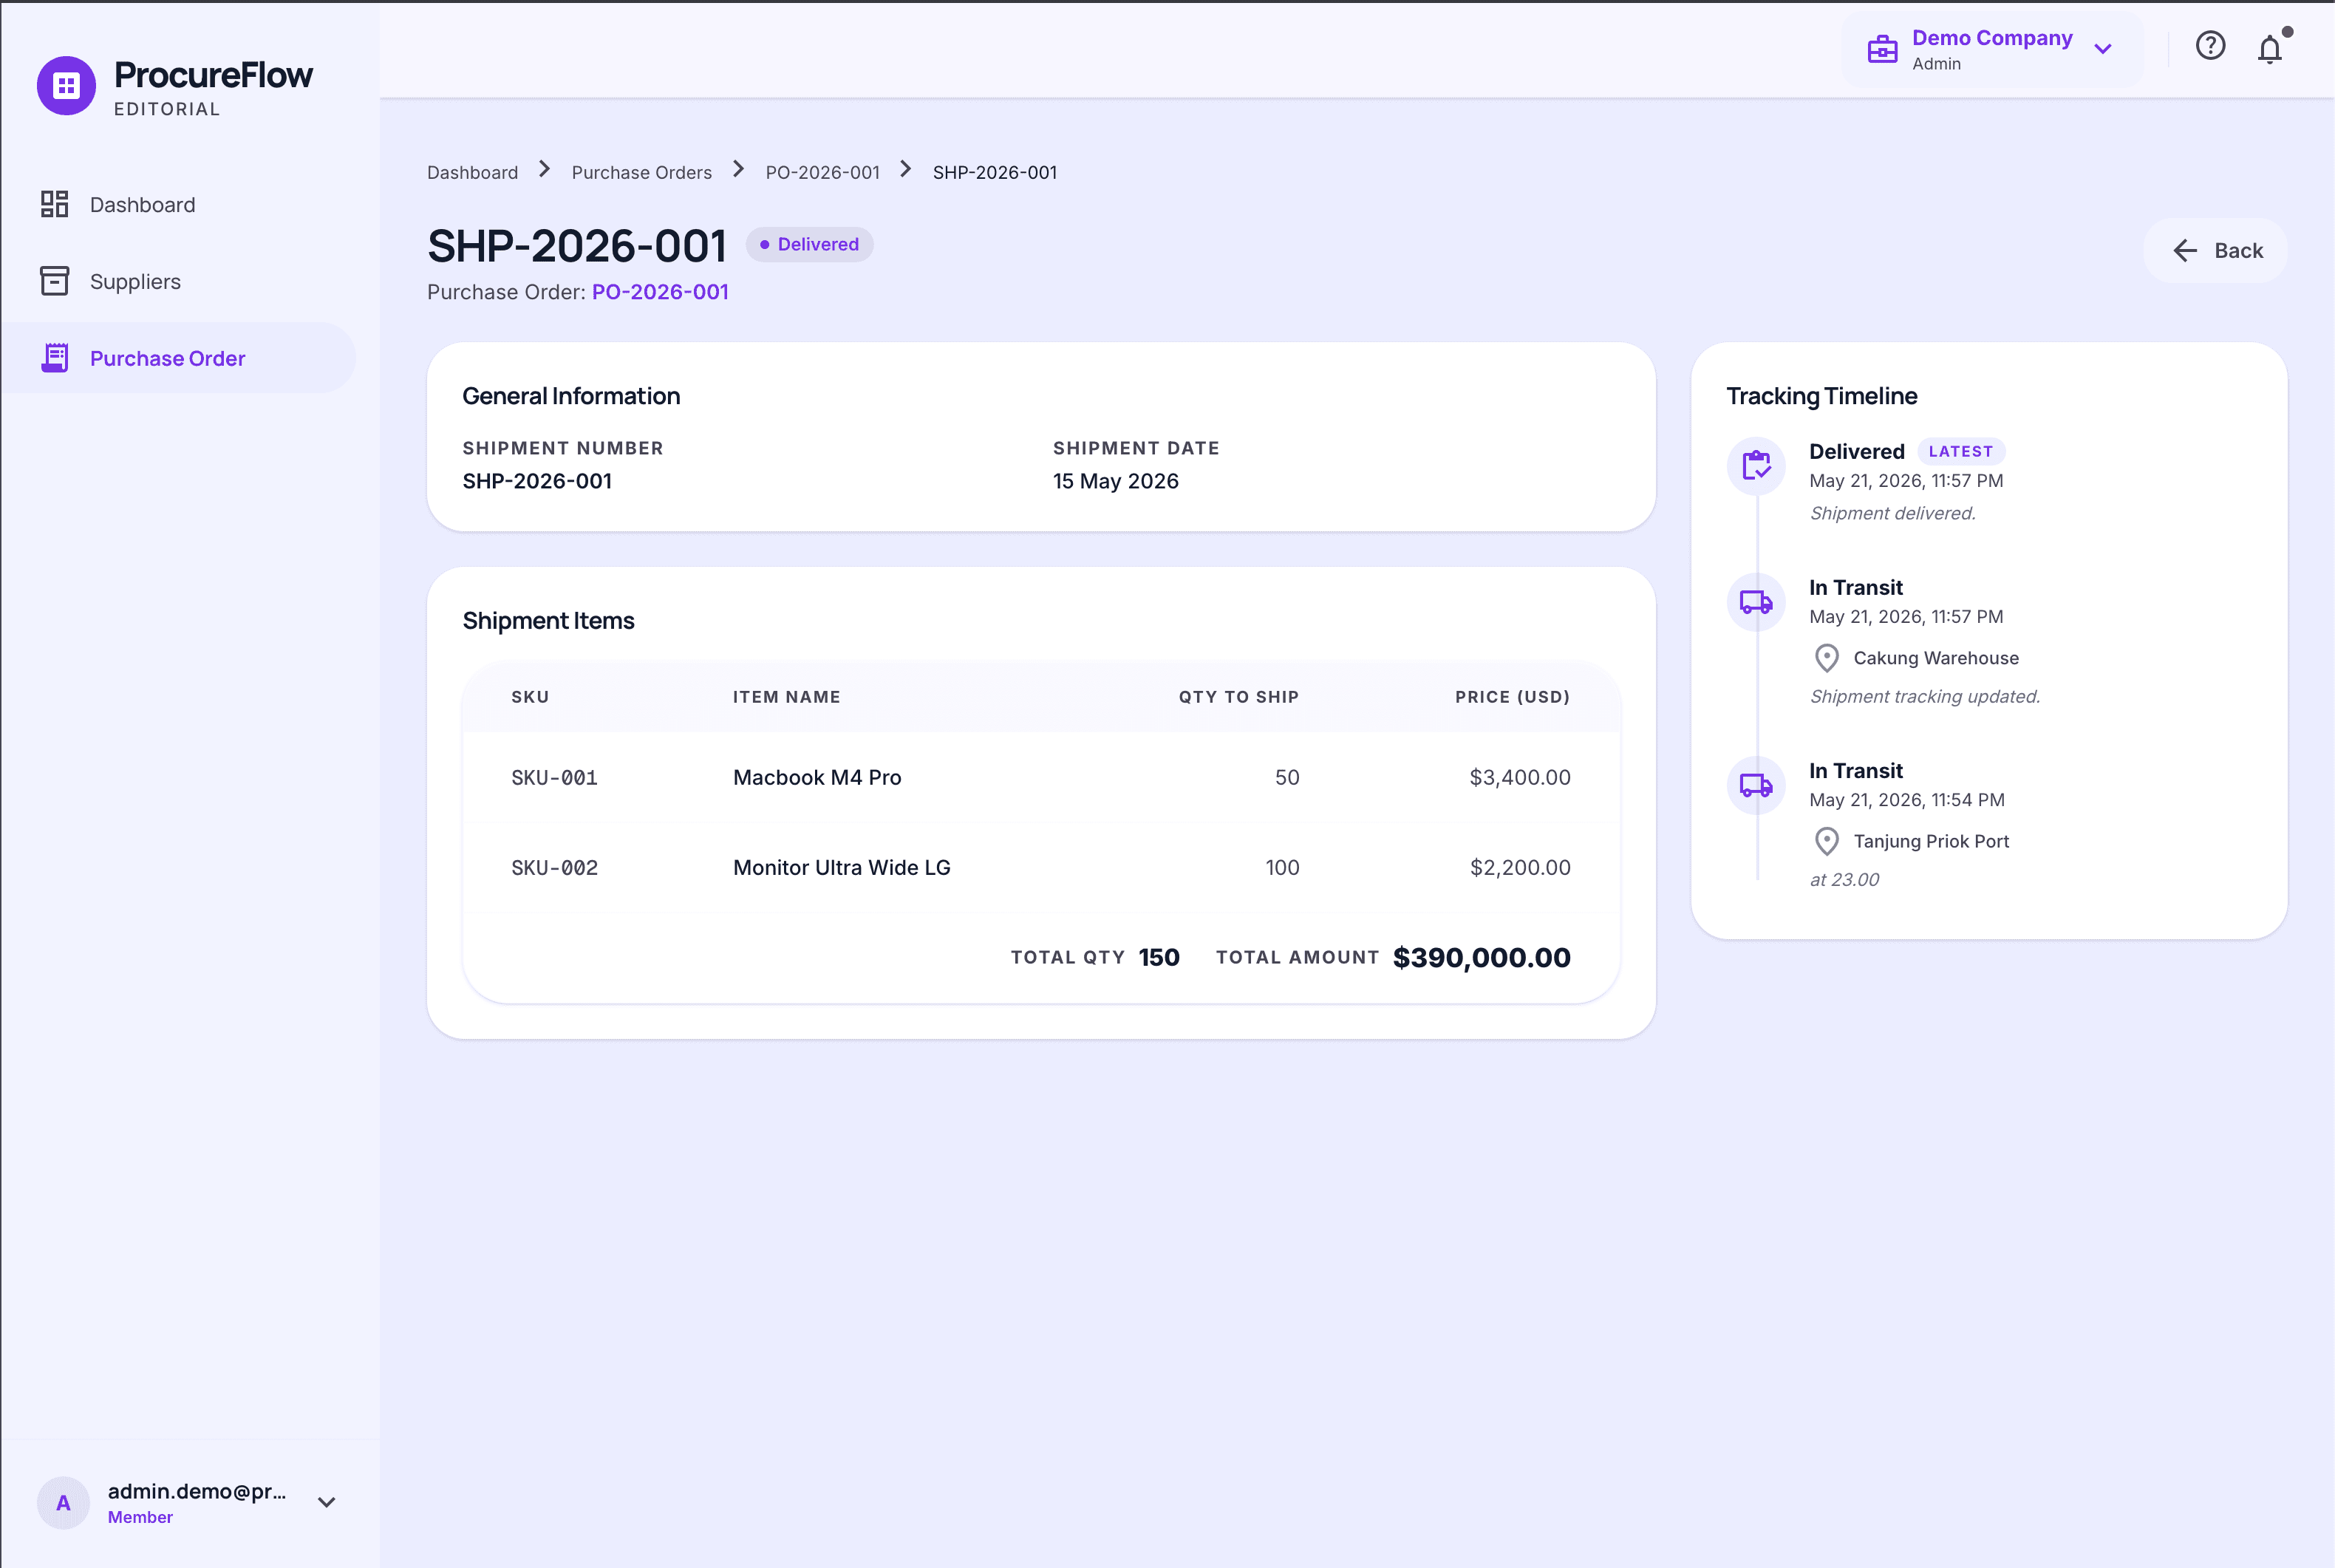Click the SKU column header
The image size is (2335, 1568).
click(530, 697)
